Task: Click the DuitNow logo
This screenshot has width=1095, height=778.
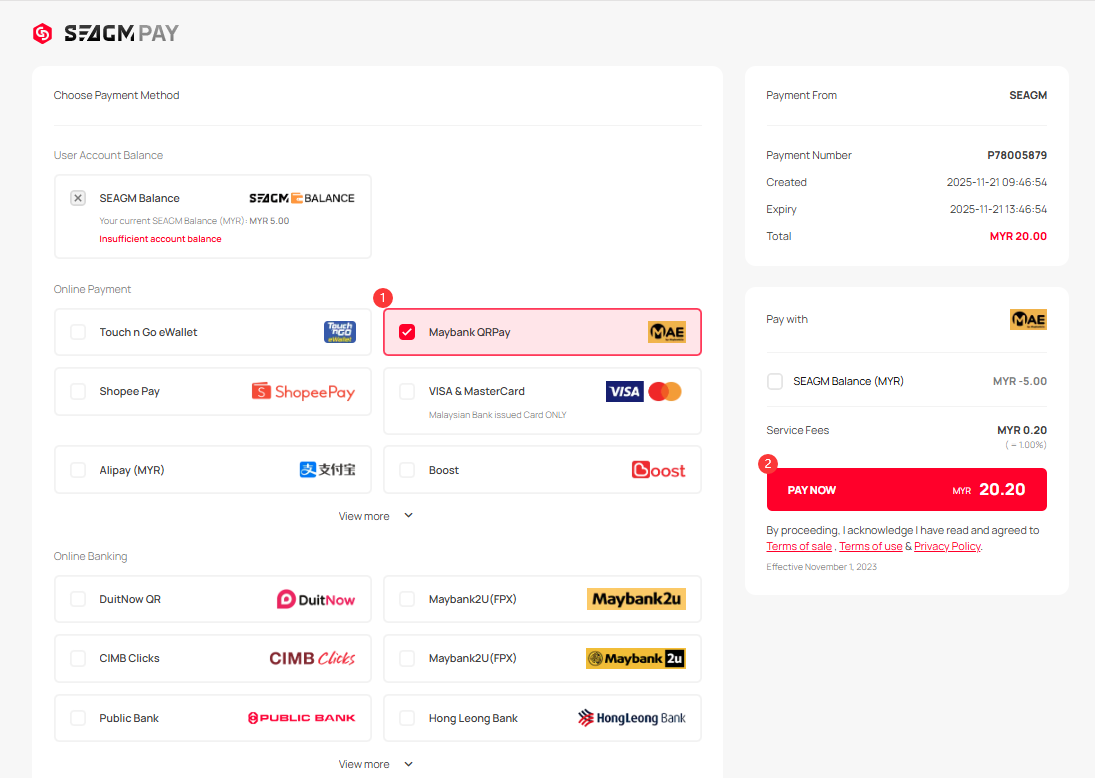Action: tap(316, 599)
